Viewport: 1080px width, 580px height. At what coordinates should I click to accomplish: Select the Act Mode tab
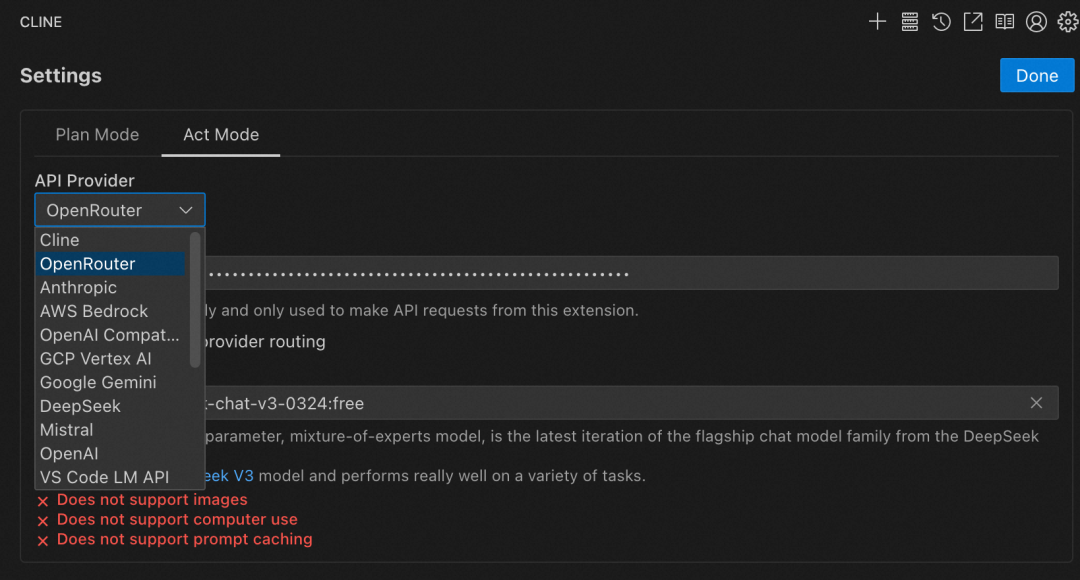pos(221,135)
